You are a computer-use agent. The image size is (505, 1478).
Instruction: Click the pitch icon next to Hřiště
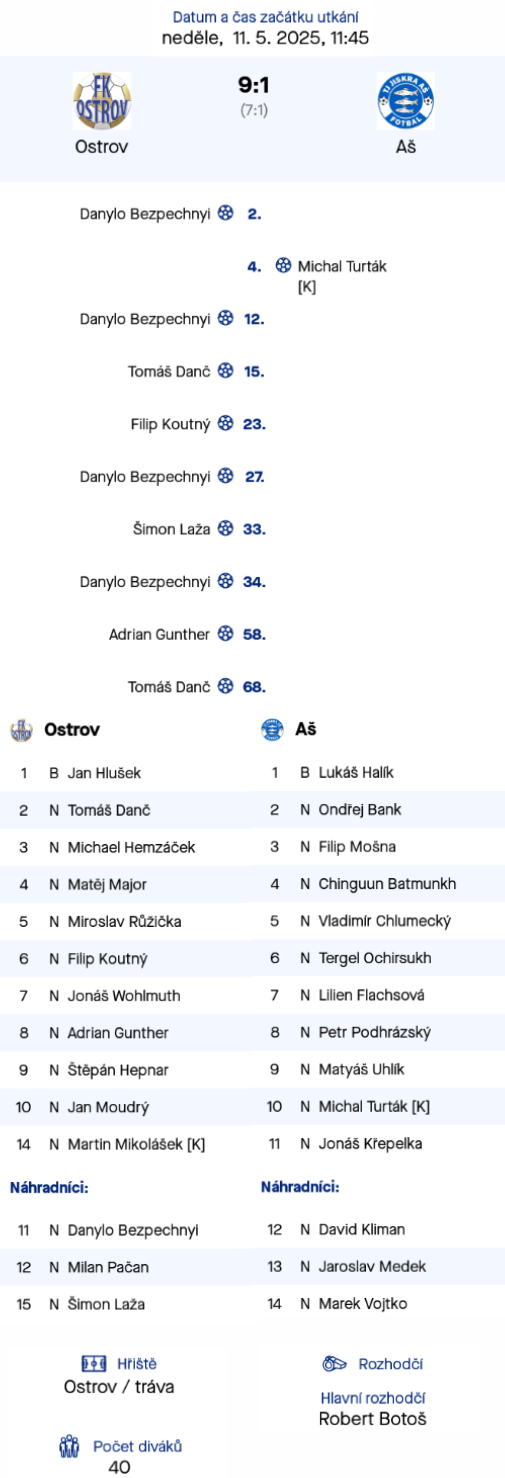pyautogui.click(x=94, y=1363)
